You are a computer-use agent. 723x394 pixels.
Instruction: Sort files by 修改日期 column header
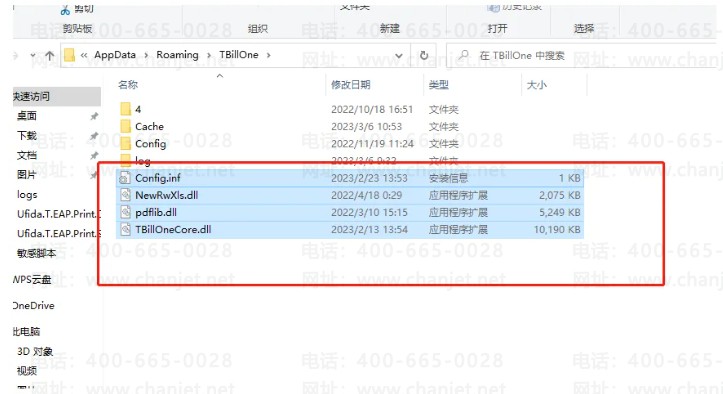350,84
